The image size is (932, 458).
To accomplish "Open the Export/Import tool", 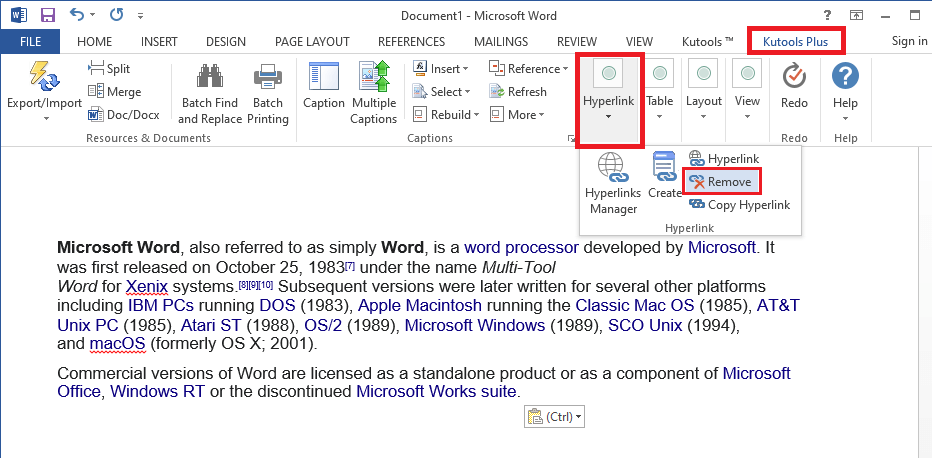I will [x=44, y=91].
